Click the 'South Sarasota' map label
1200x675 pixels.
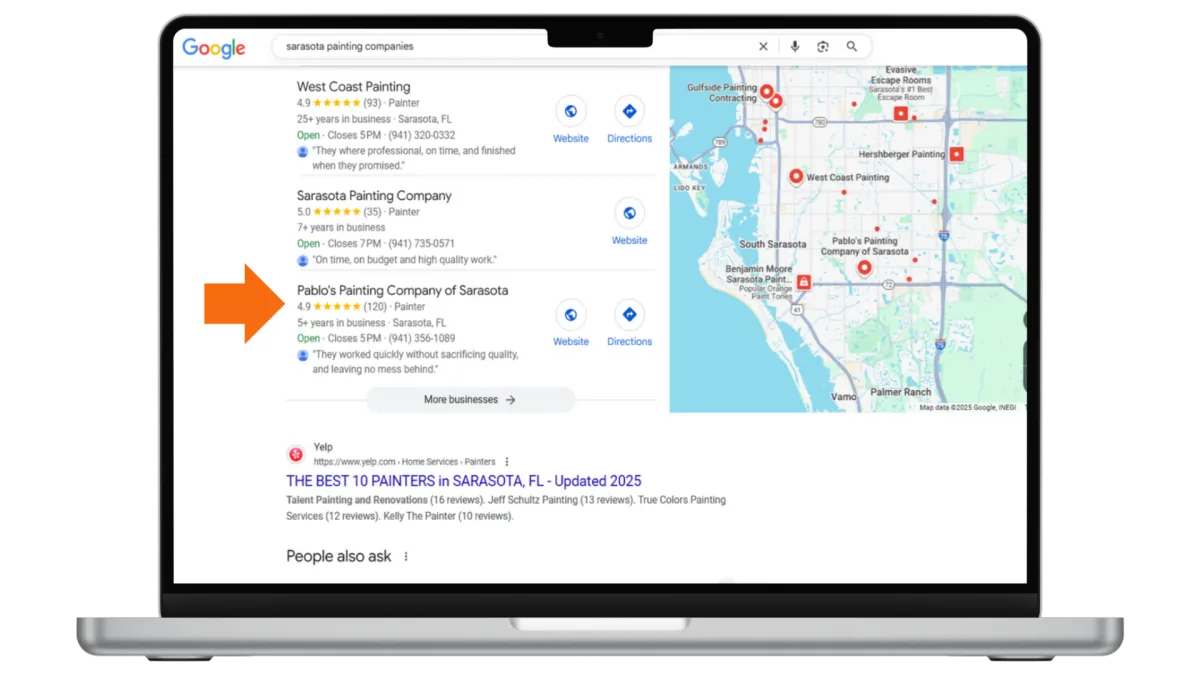pos(772,244)
